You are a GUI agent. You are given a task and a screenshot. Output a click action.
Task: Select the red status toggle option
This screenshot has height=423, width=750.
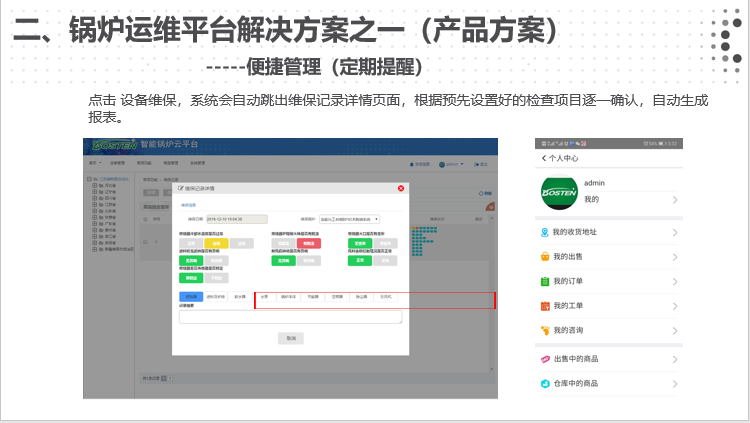point(309,243)
